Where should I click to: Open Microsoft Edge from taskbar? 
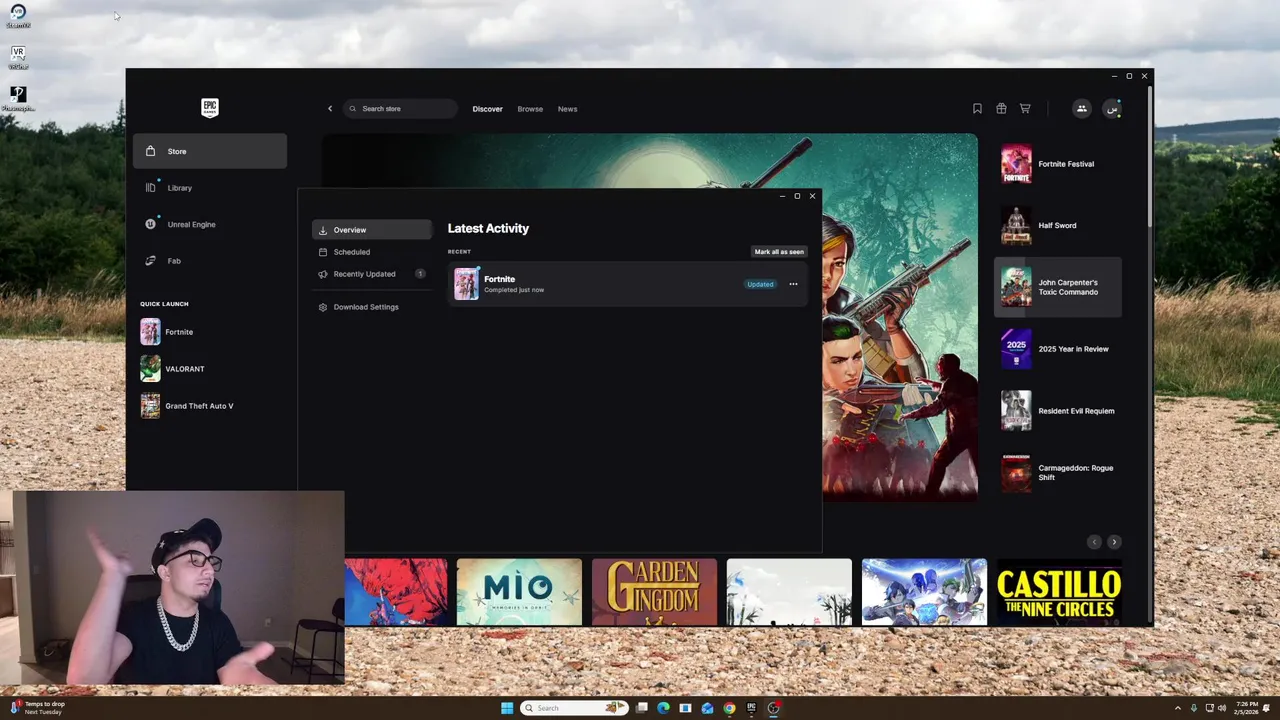coord(663,708)
